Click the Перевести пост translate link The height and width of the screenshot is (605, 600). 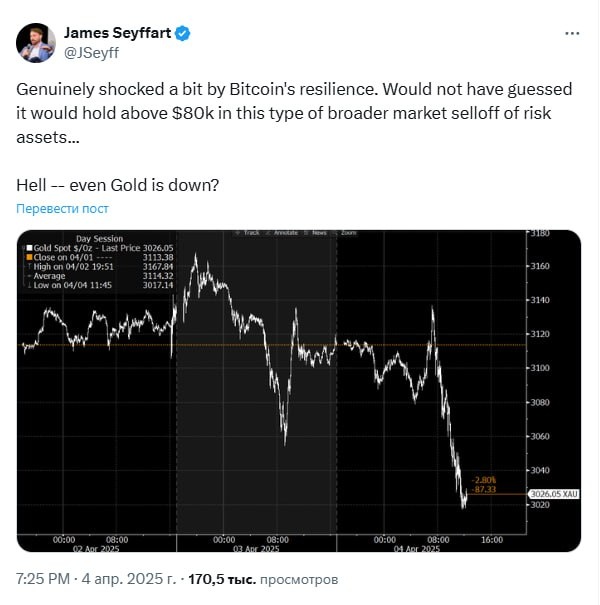click(62, 209)
